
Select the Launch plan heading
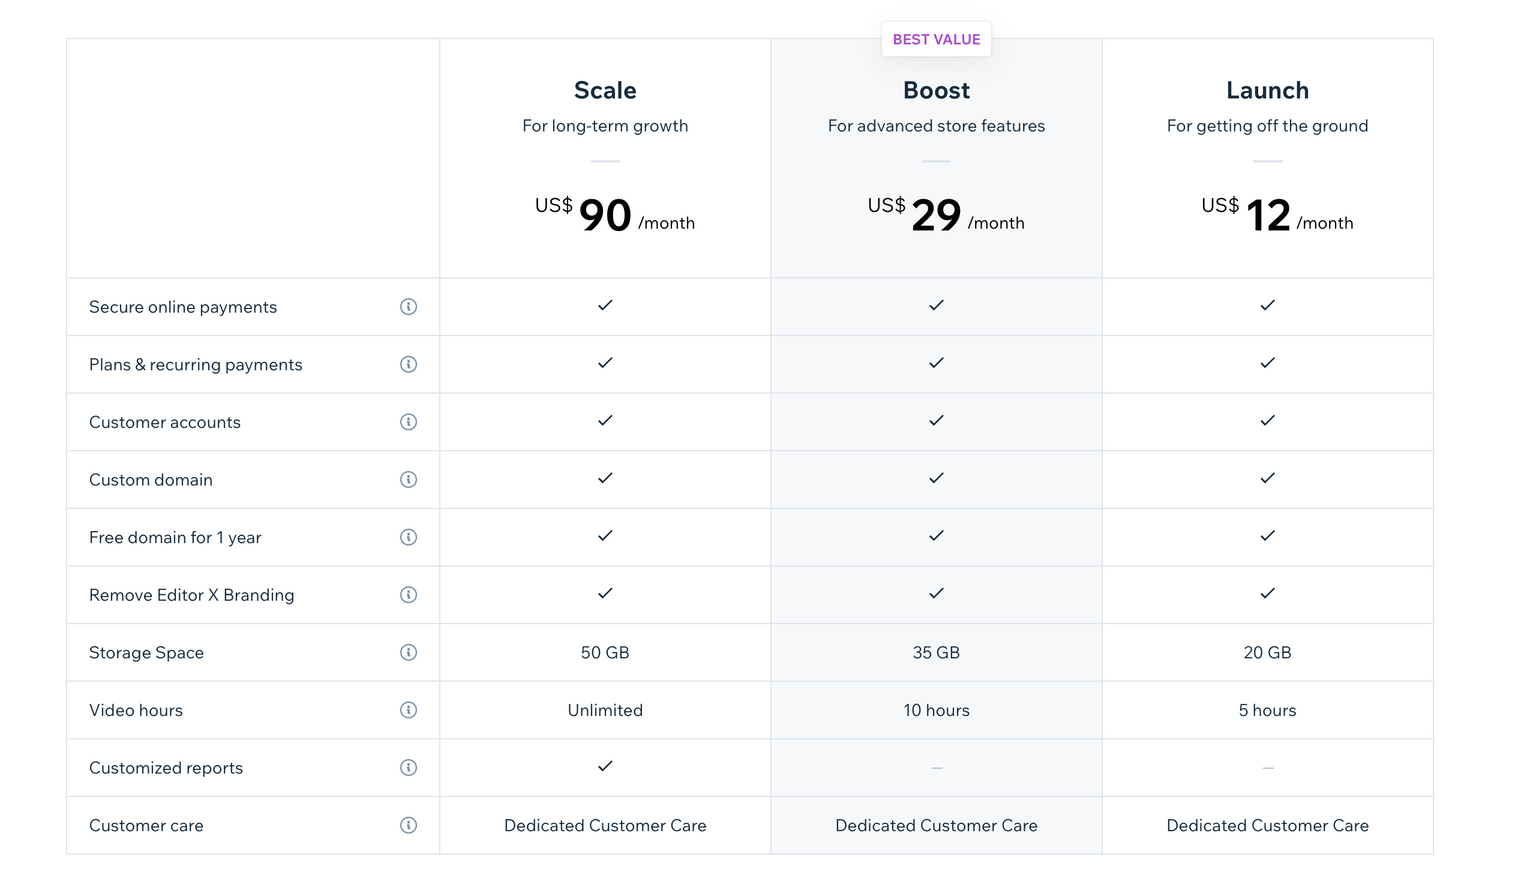coord(1267,90)
